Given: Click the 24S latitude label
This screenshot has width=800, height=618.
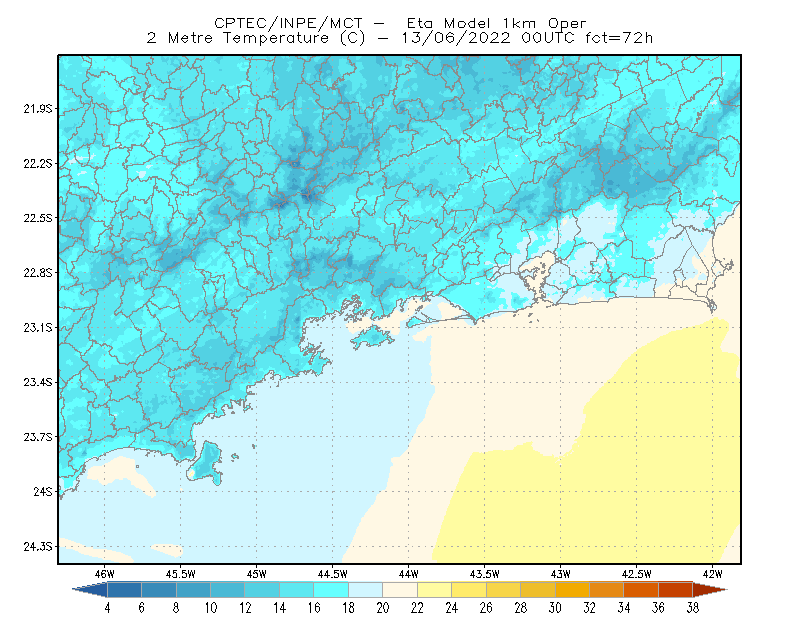Looking at the screenshot, I should [x=43, y=491].
